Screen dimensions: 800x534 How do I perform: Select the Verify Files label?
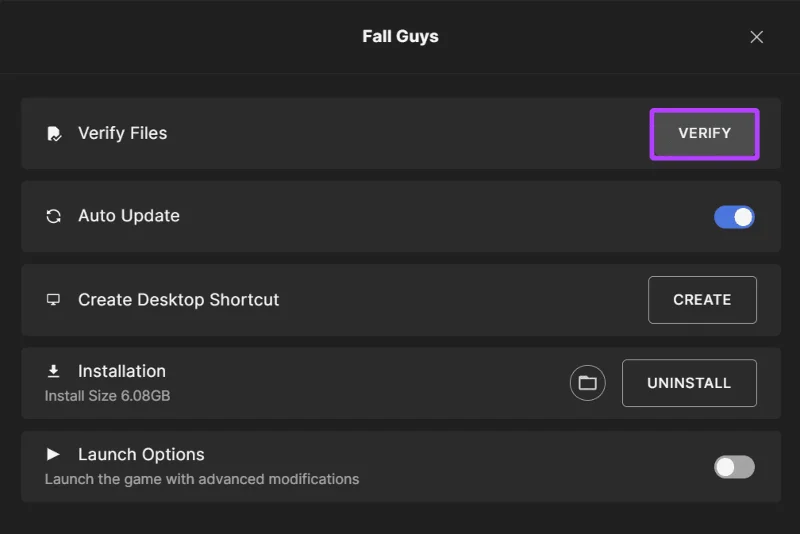[122, 133]
